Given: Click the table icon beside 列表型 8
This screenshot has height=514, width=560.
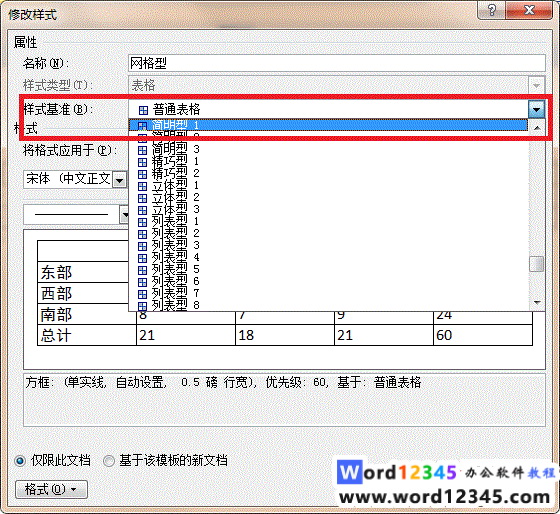Looking at the screenshot, I should tap(142, 306).
